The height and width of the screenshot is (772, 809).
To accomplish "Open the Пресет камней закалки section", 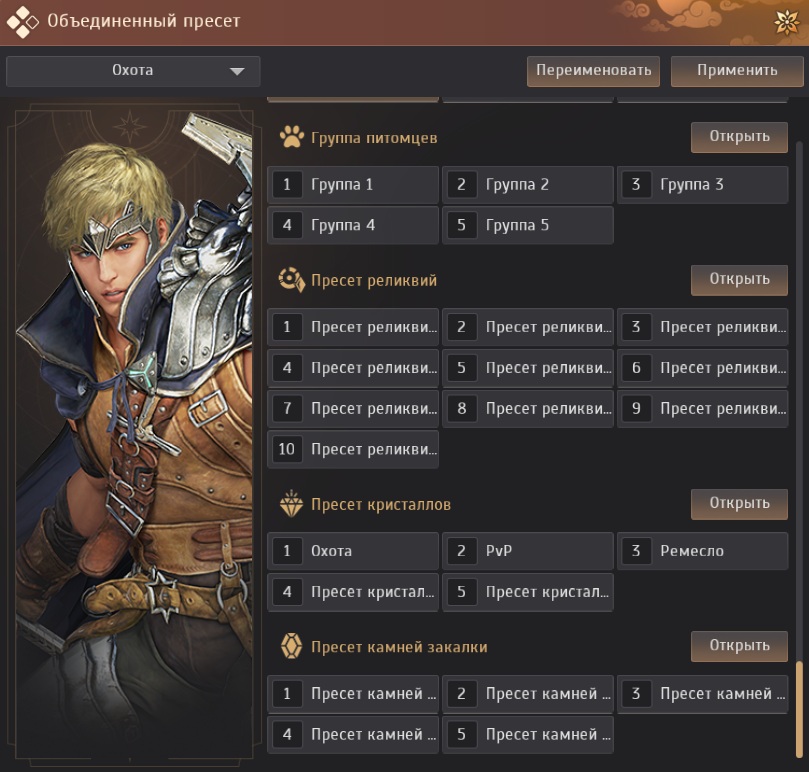I will click(739, 646).
